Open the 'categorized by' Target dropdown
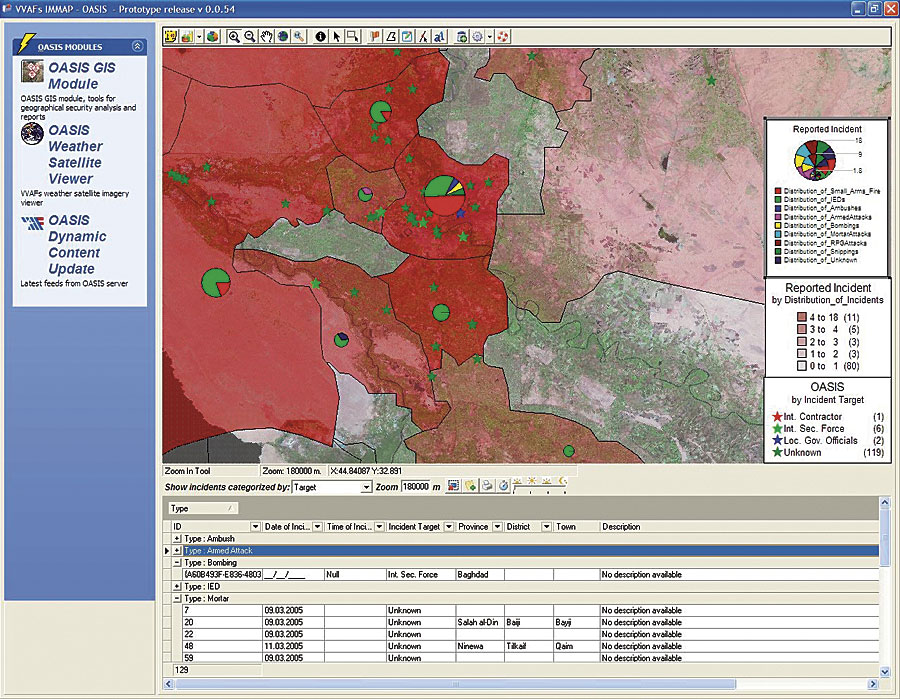This screenshot has width=900, height=699. click(x=365, y=487)
